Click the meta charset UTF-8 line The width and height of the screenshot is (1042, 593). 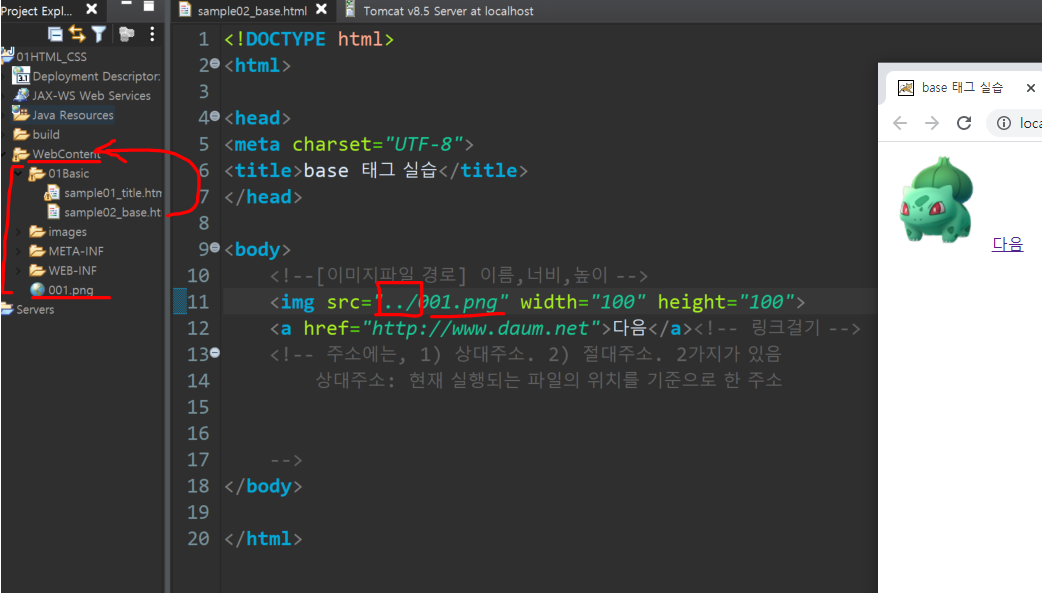(x=349, y=144)
